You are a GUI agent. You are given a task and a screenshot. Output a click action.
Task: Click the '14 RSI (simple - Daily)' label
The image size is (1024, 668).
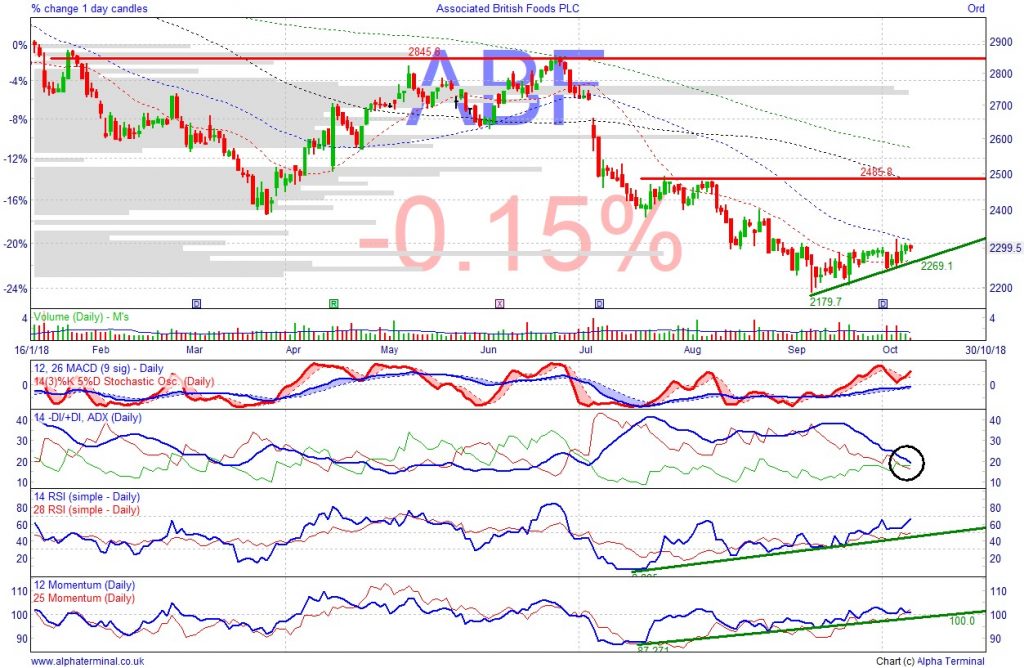click(x=87, y=497)
